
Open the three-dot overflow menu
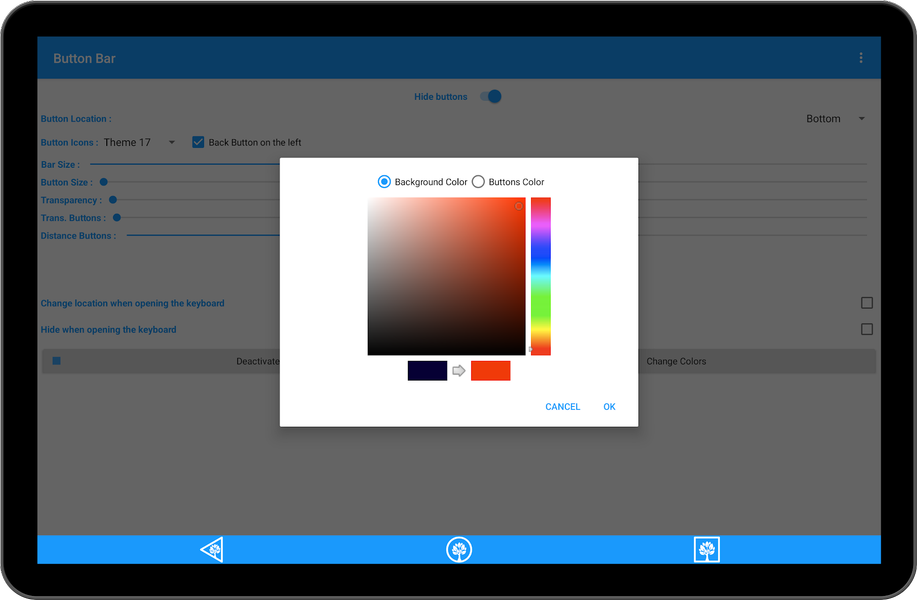coord(860,58)
